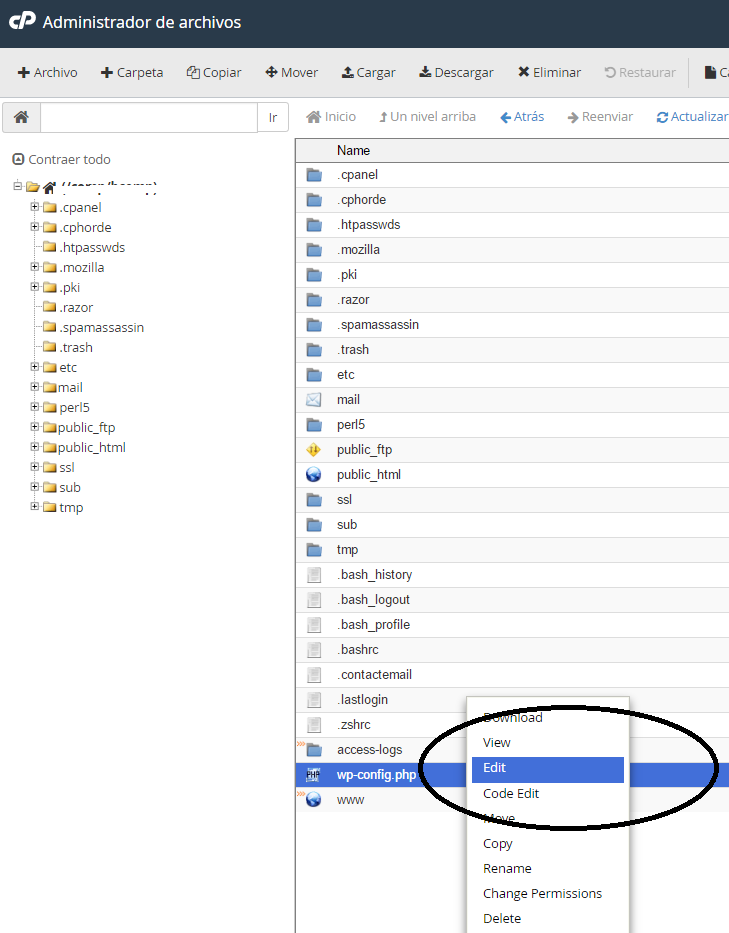Click the .cphorde folder icon in list
729x933 pixels.
pyautogui.click(x=314, y=200)
